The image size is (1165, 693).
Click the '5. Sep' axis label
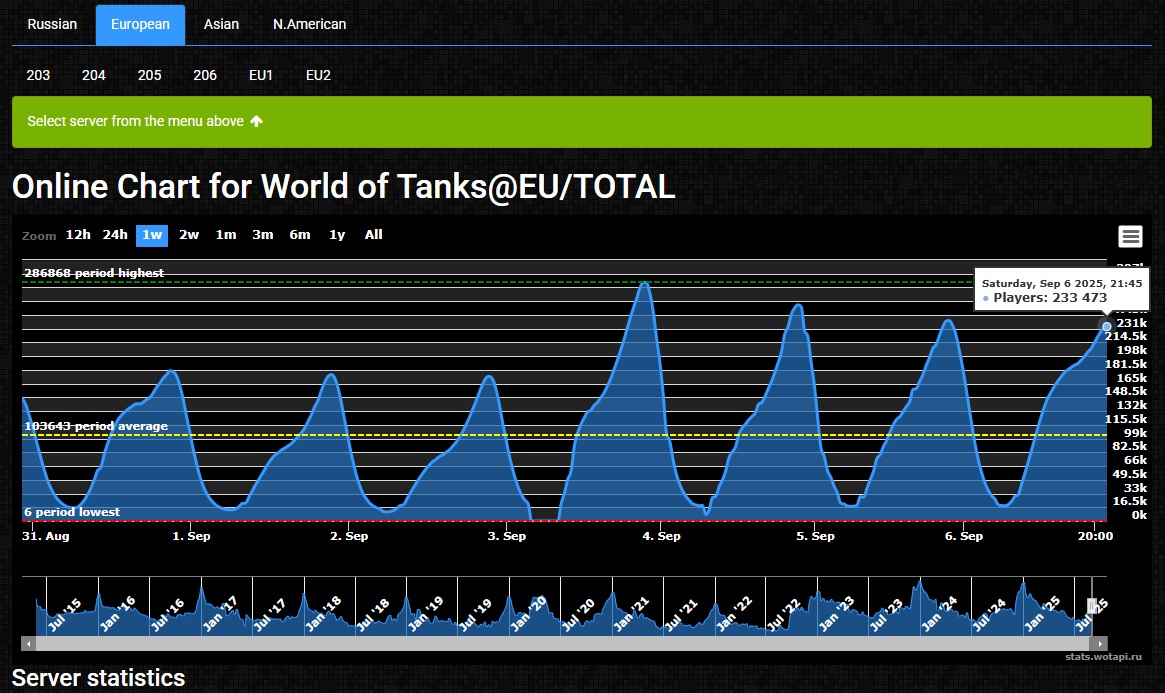pos(815,536)
